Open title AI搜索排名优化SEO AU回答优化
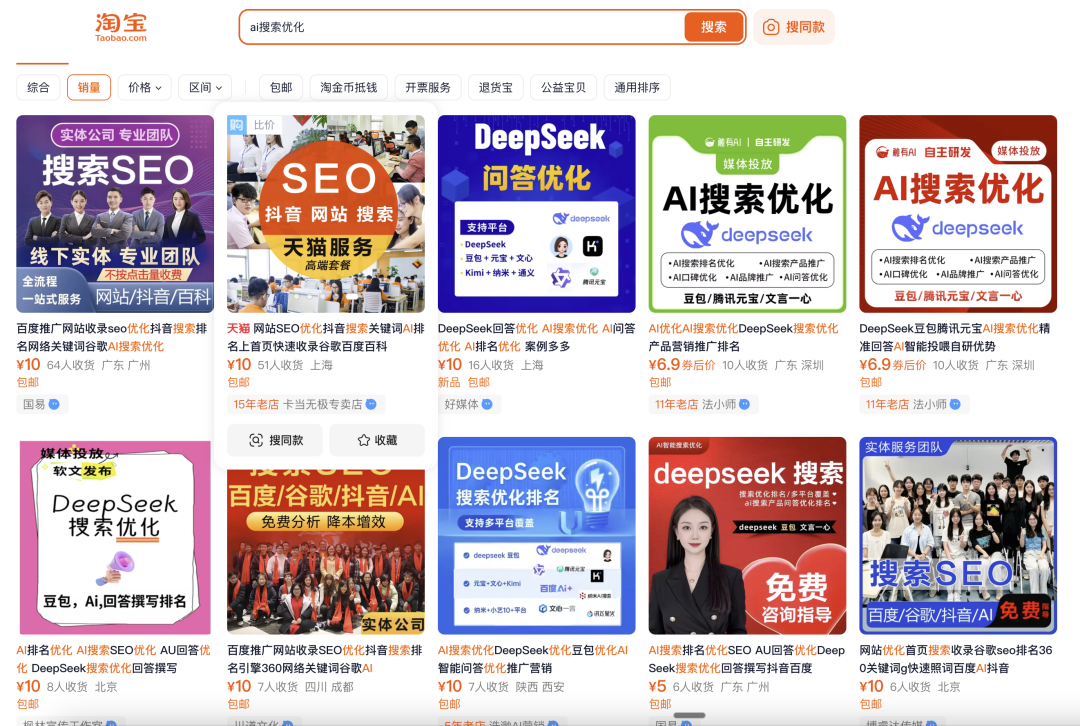This screenshot has width=1080, height=726. [x=747, y=659]
